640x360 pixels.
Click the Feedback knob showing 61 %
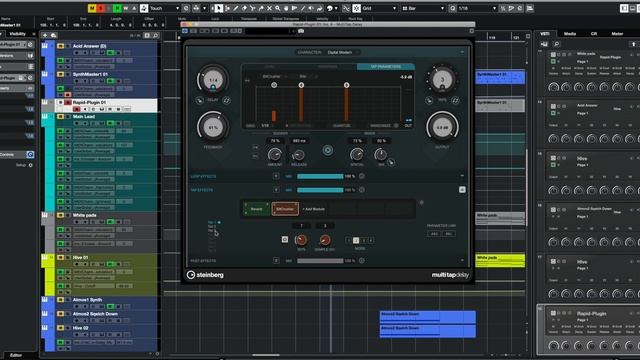click(x=213, y=127)
